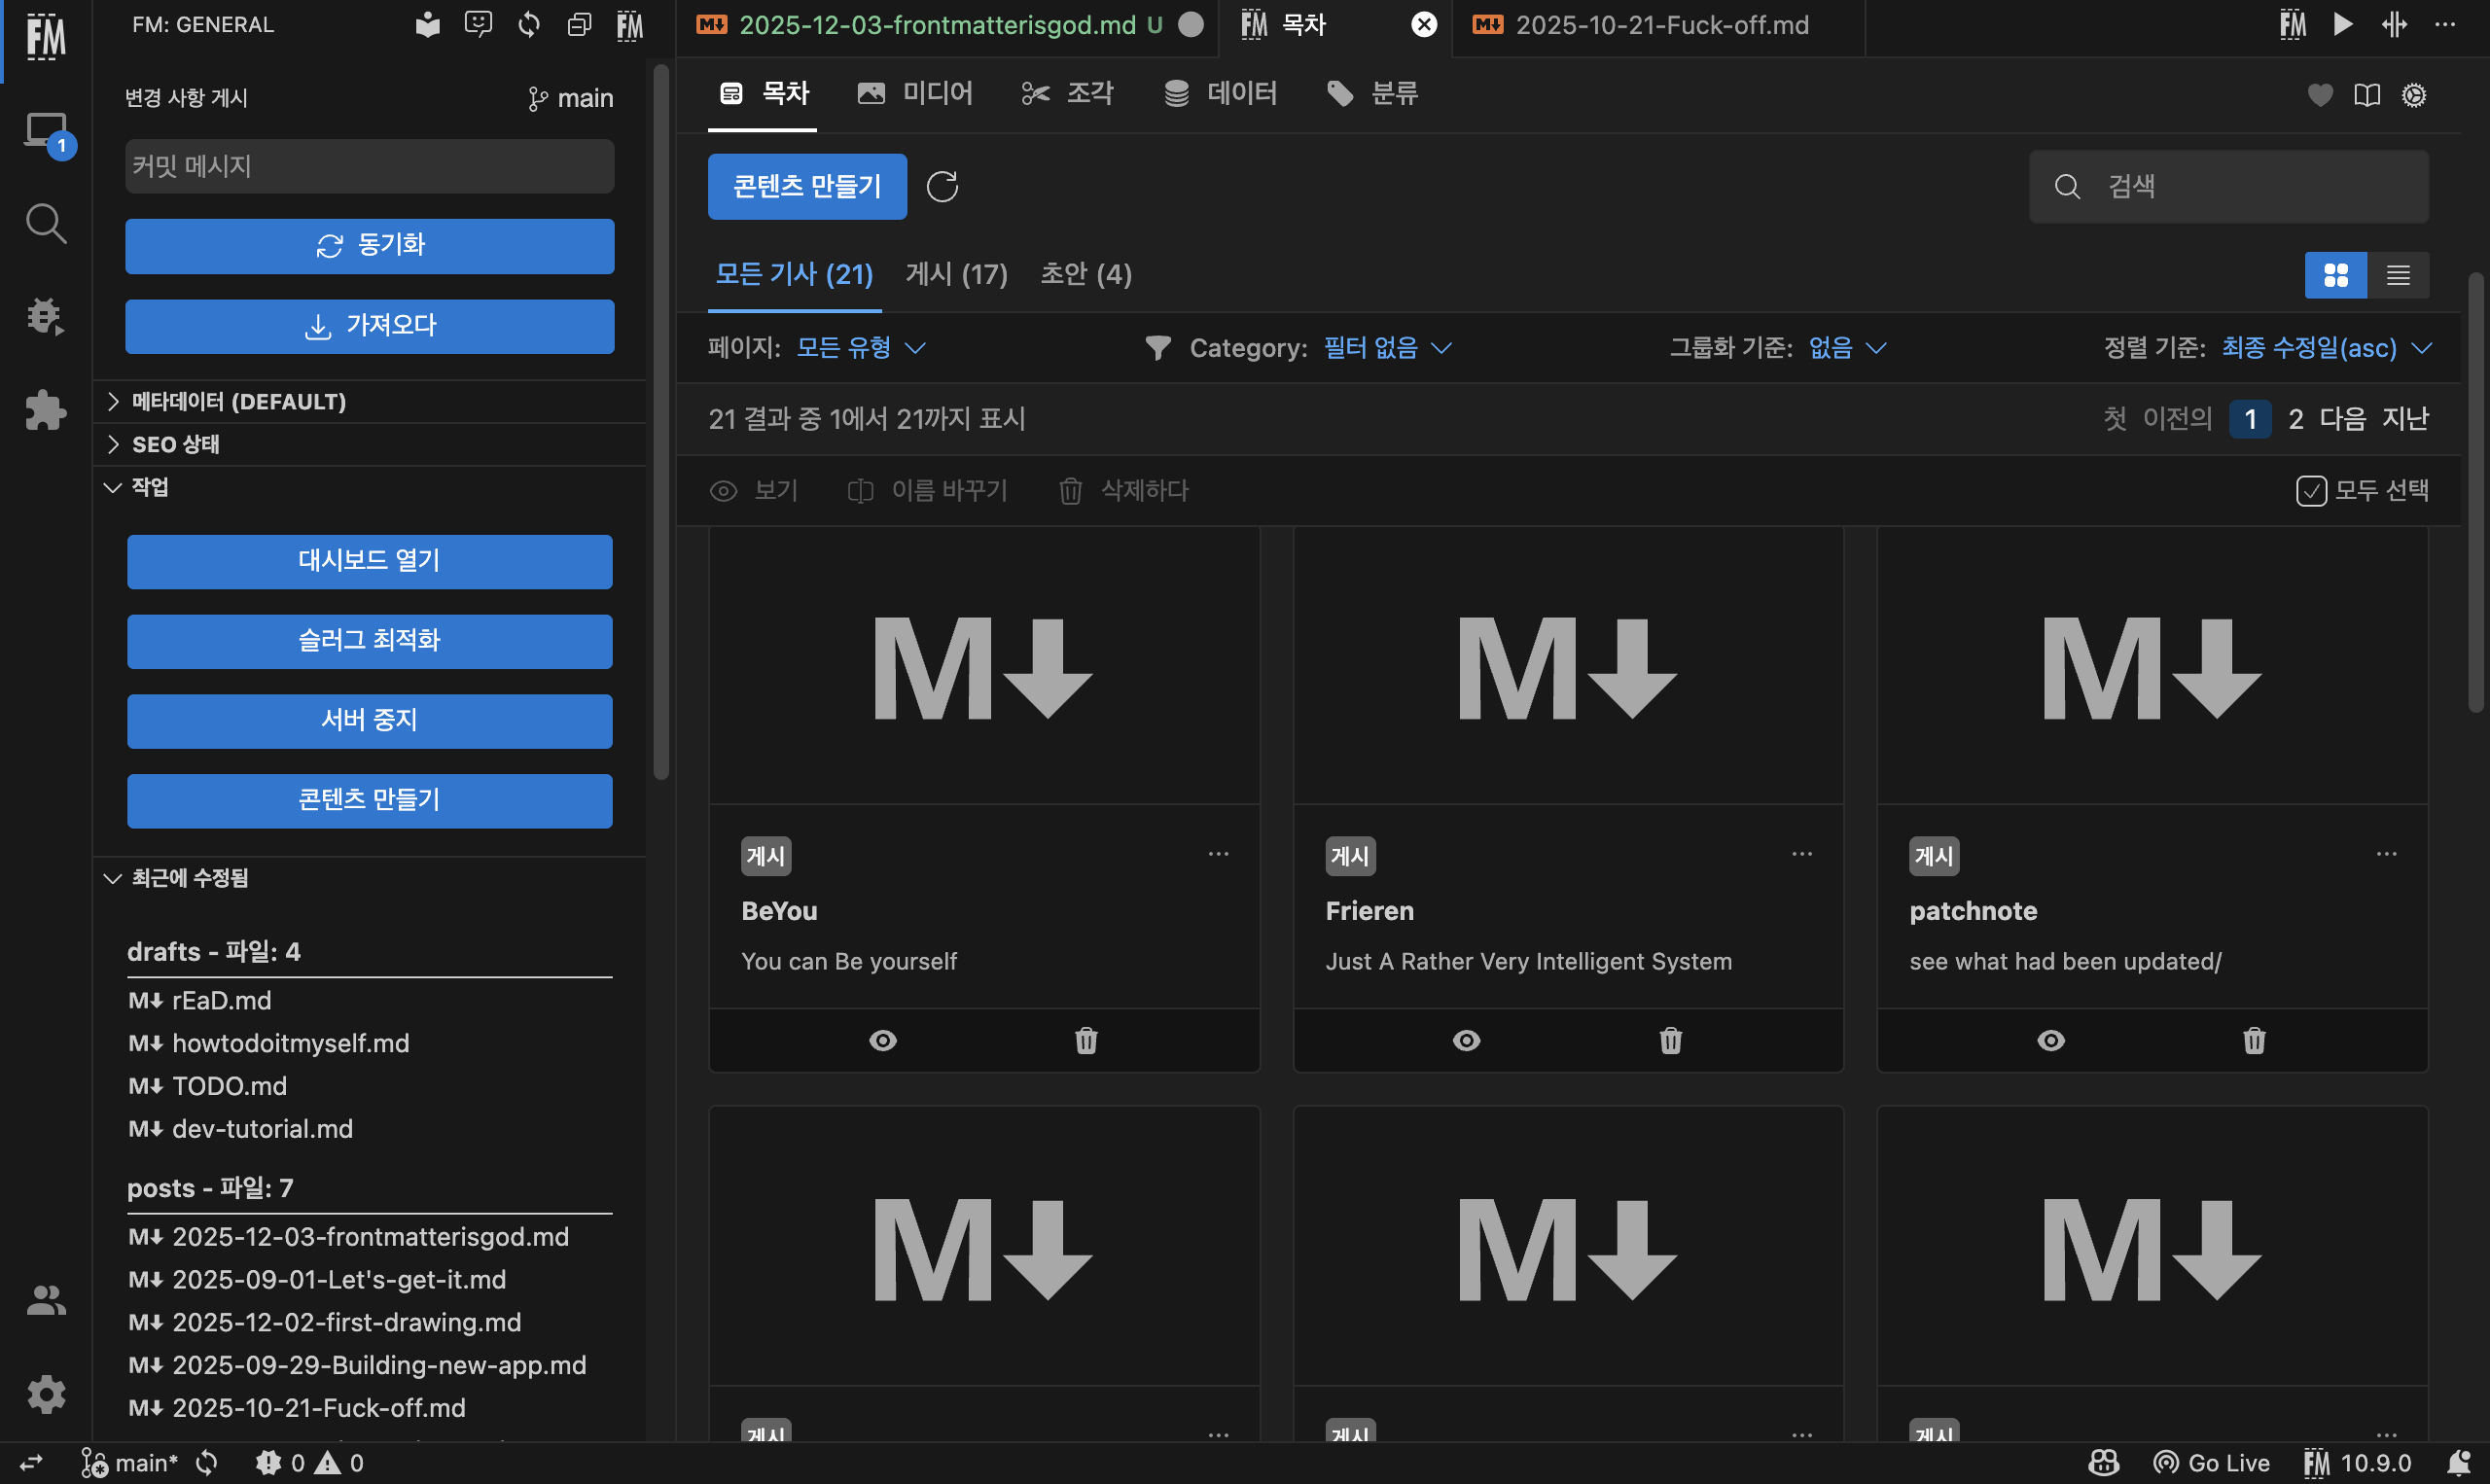Click Go Live in the status bar
Screen dimensions: 2490x1484
(x=2212, y=1463)
